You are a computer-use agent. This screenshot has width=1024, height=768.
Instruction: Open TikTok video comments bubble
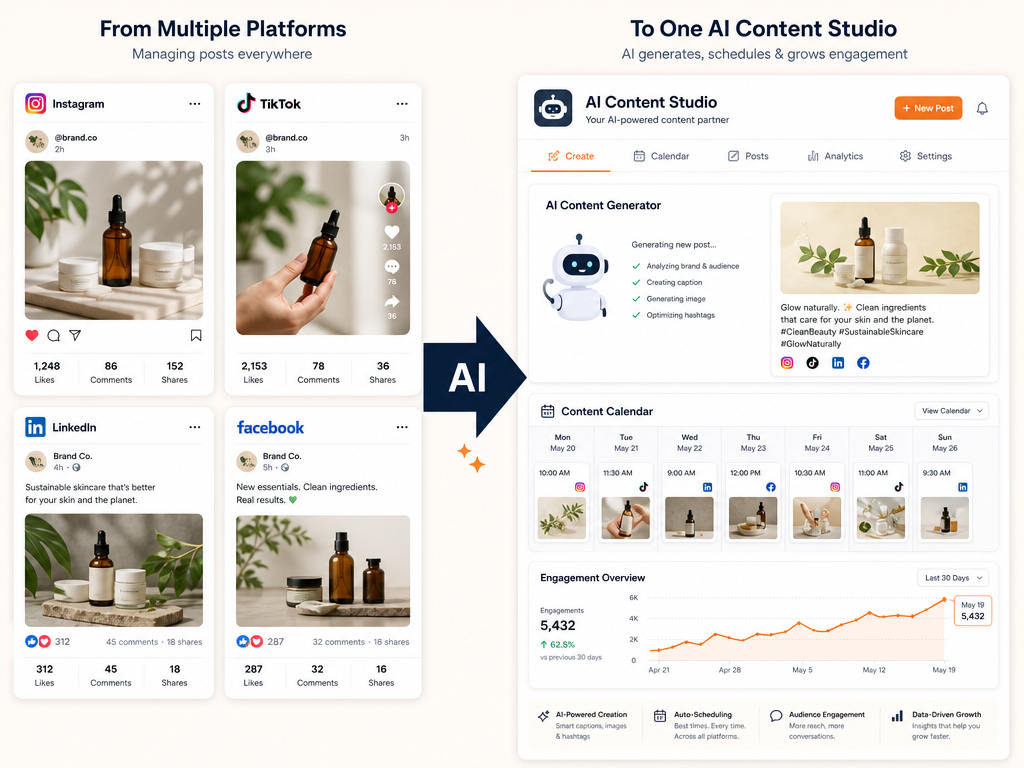(x=392, y=266)
